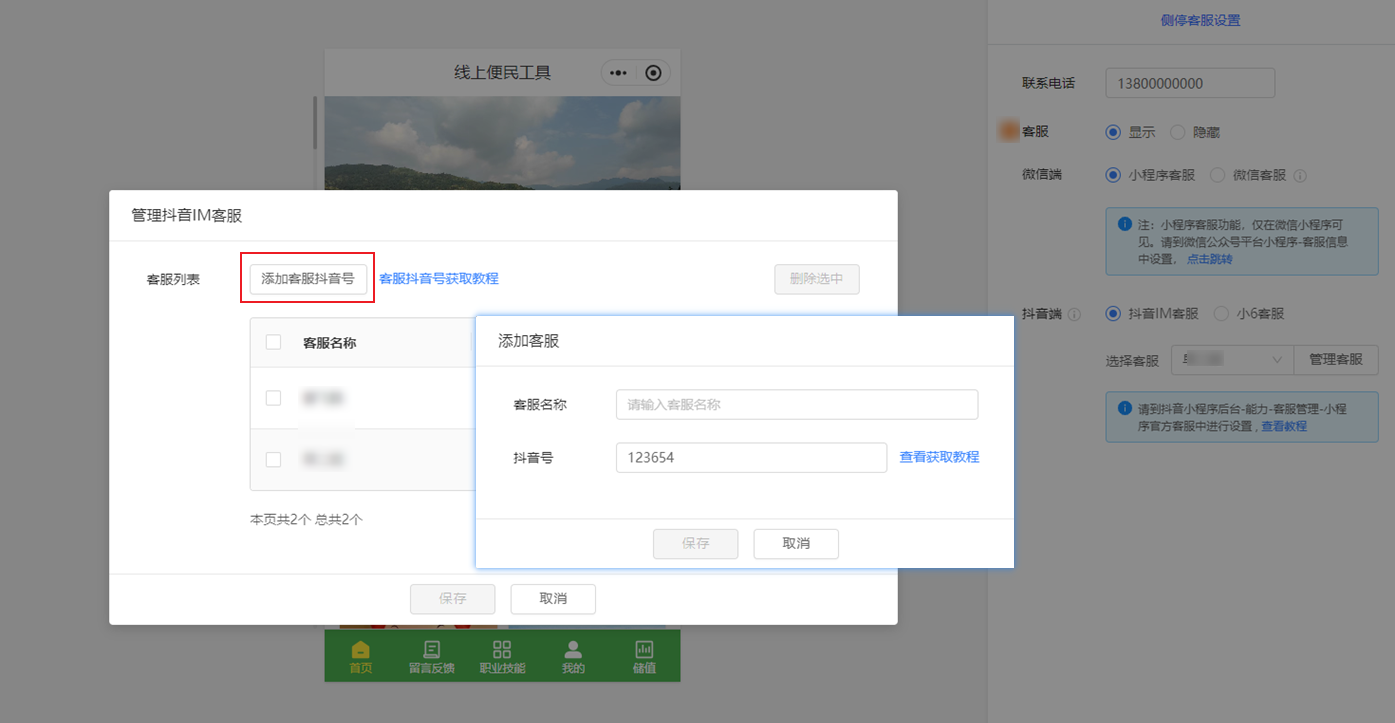The image size is (1395, 723).
Task: Click 保存 in the 添加客服 dialog
Action: click(x=696, y=544)
